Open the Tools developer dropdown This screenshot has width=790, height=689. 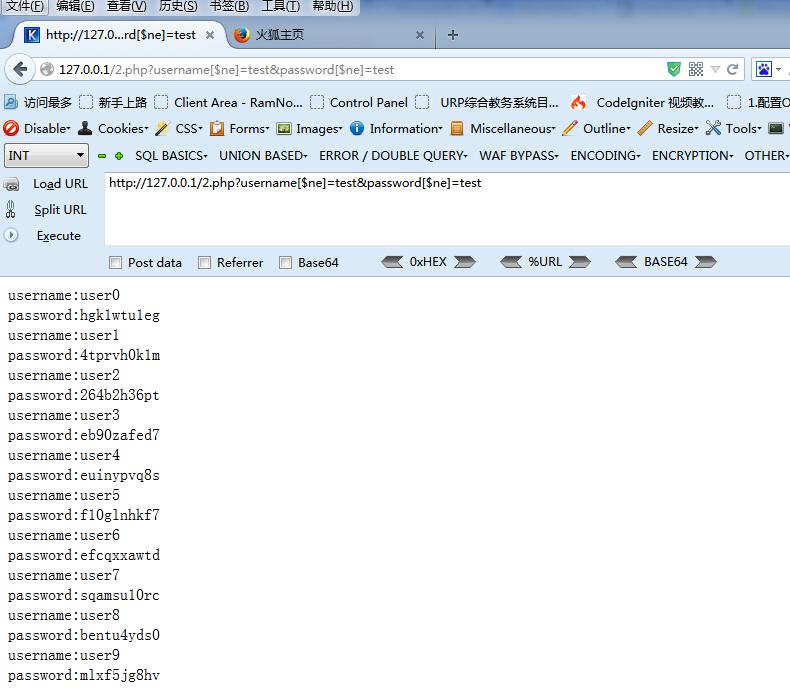(734, 129)
